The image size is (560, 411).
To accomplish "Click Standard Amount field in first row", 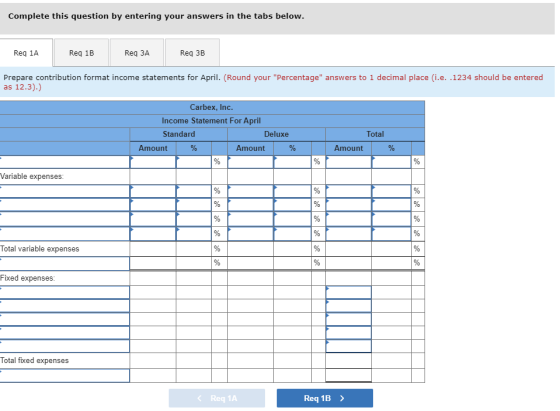I will (153, 162).
